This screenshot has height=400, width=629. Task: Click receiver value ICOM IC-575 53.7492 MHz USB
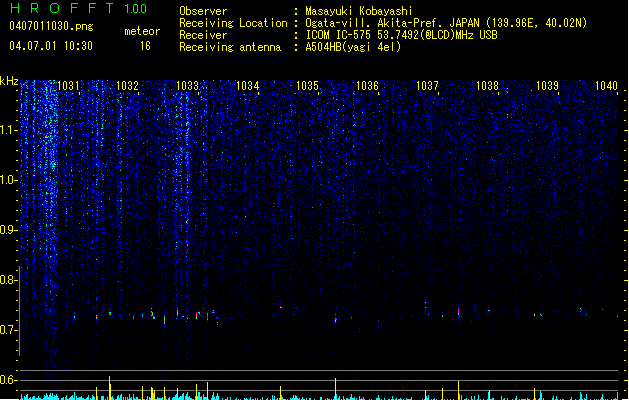pos(401,35)
